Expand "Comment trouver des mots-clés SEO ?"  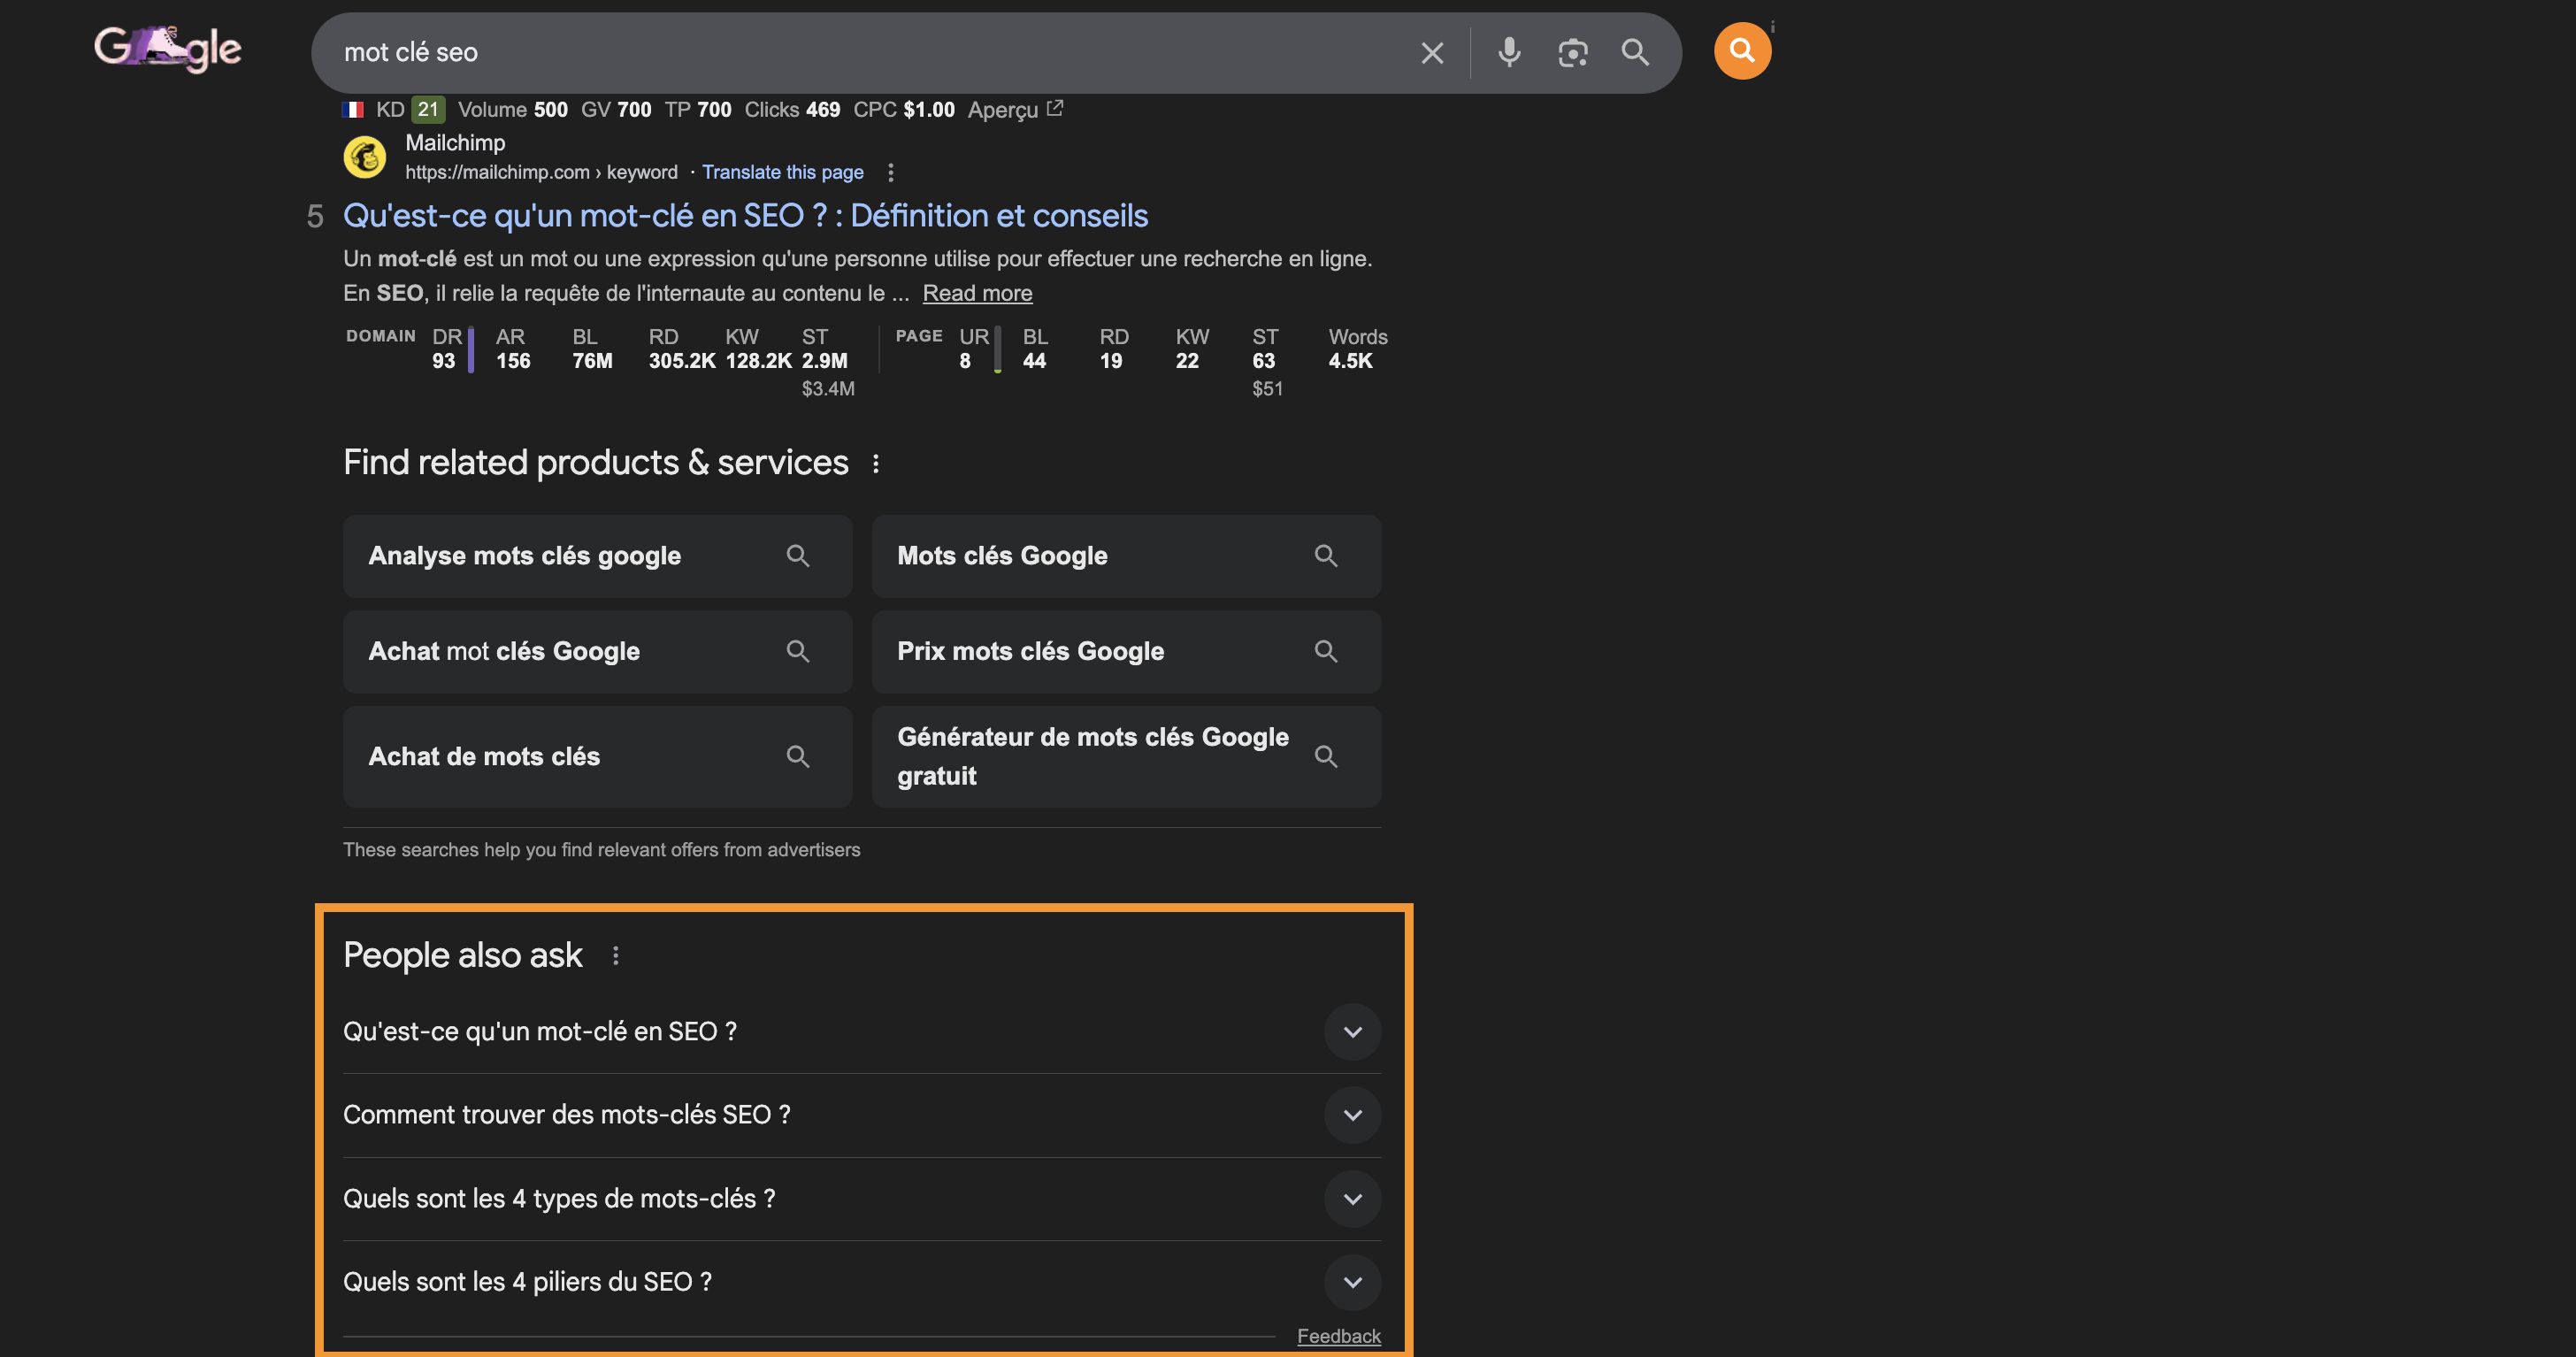1352,1115
